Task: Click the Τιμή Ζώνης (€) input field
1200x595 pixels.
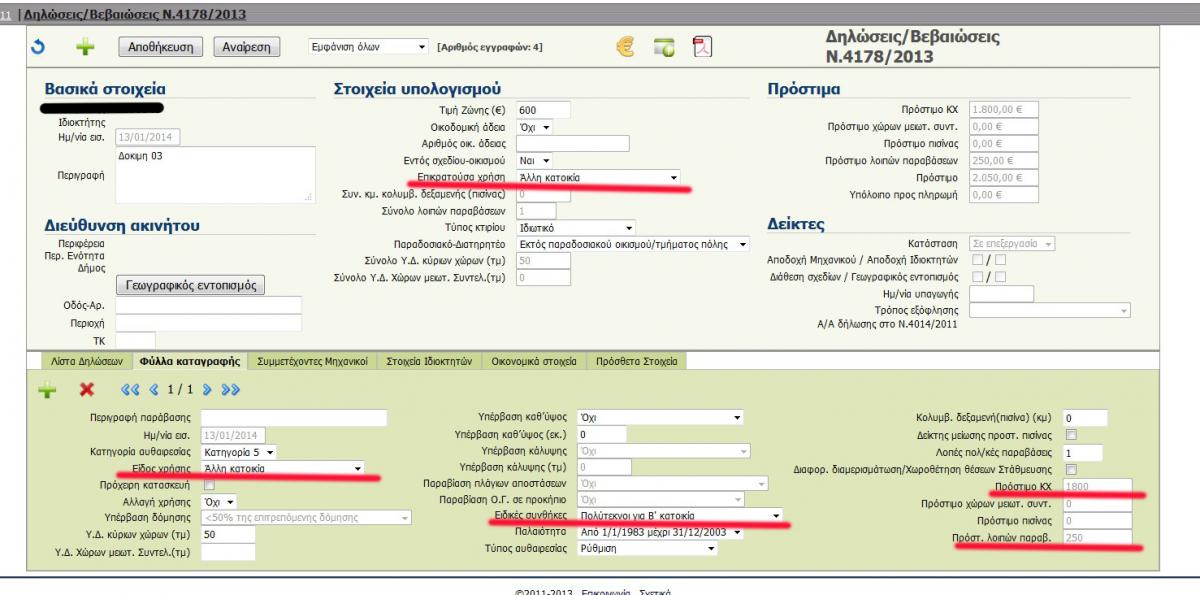Action: pos(544,110)
